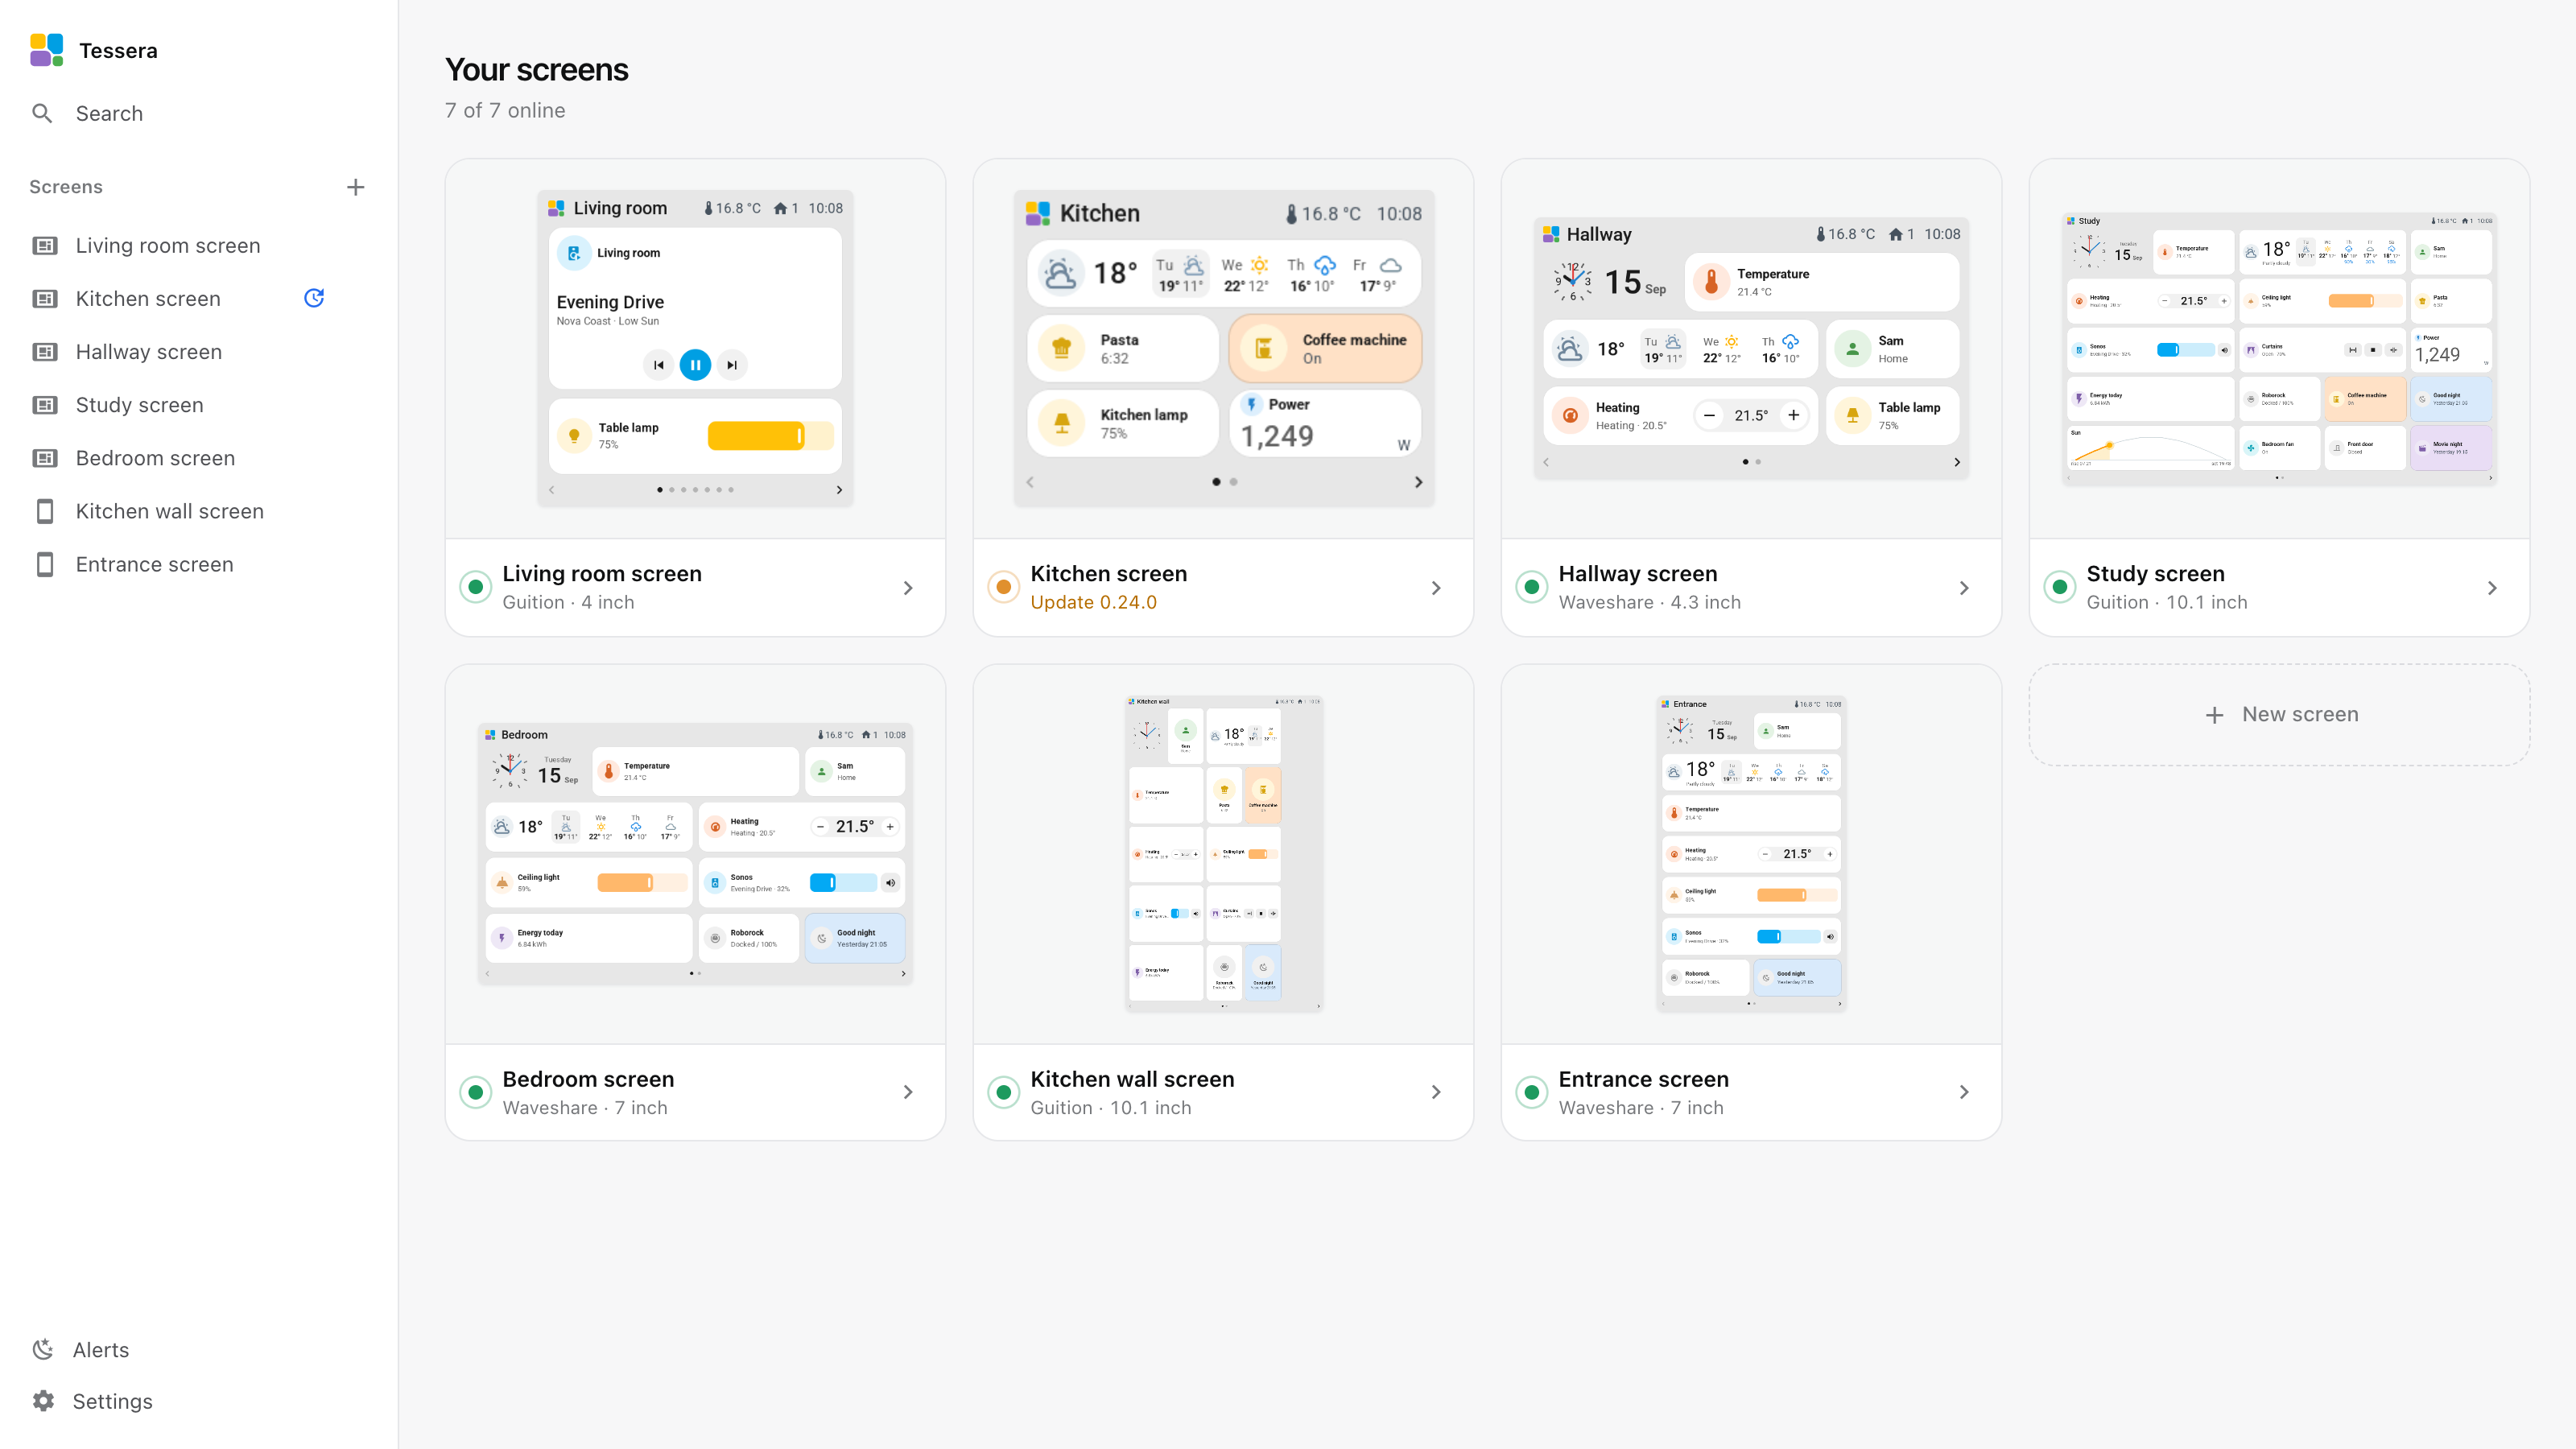Pause playback in Living room preview

click(695, 365)
